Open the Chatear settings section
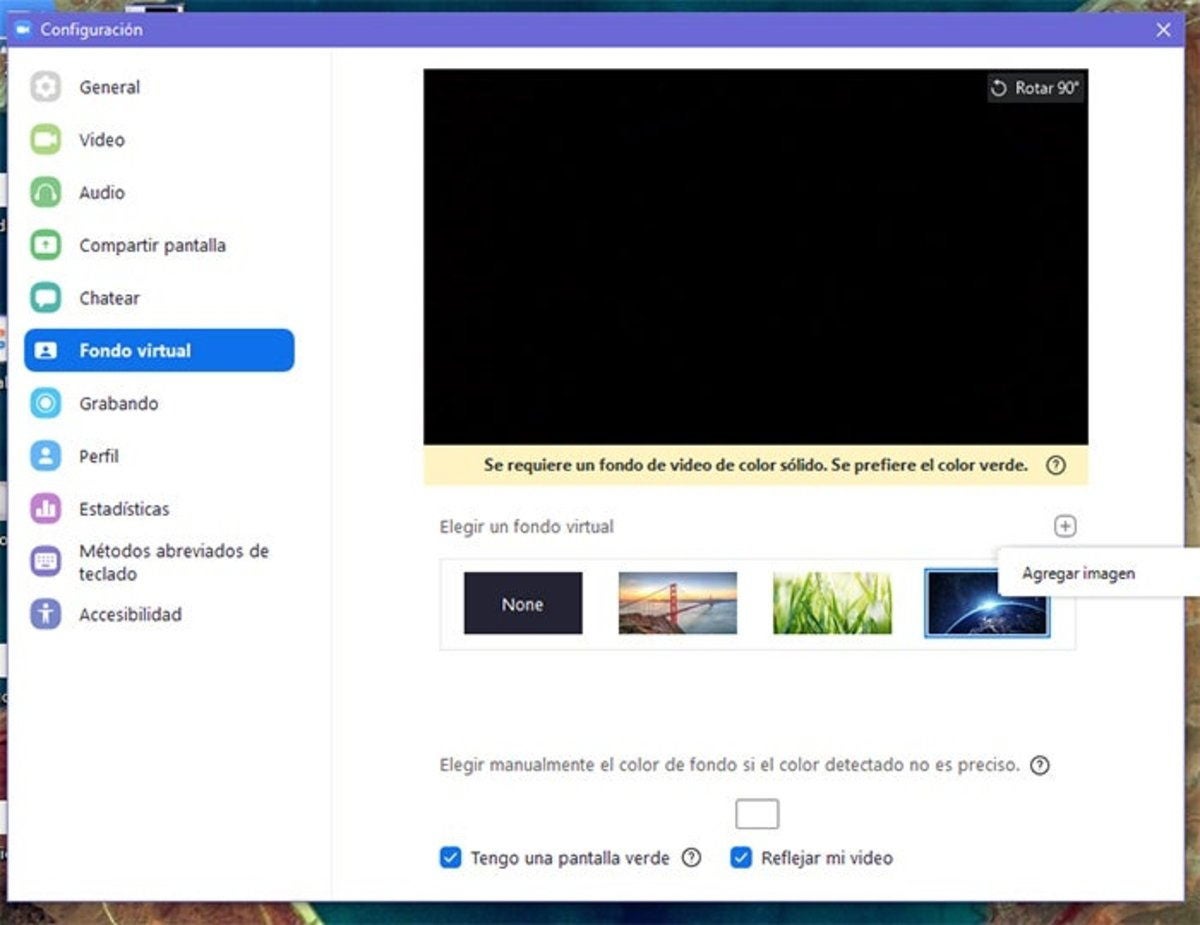This screenshot has height=925, width=1200. (x=110, y=297)
